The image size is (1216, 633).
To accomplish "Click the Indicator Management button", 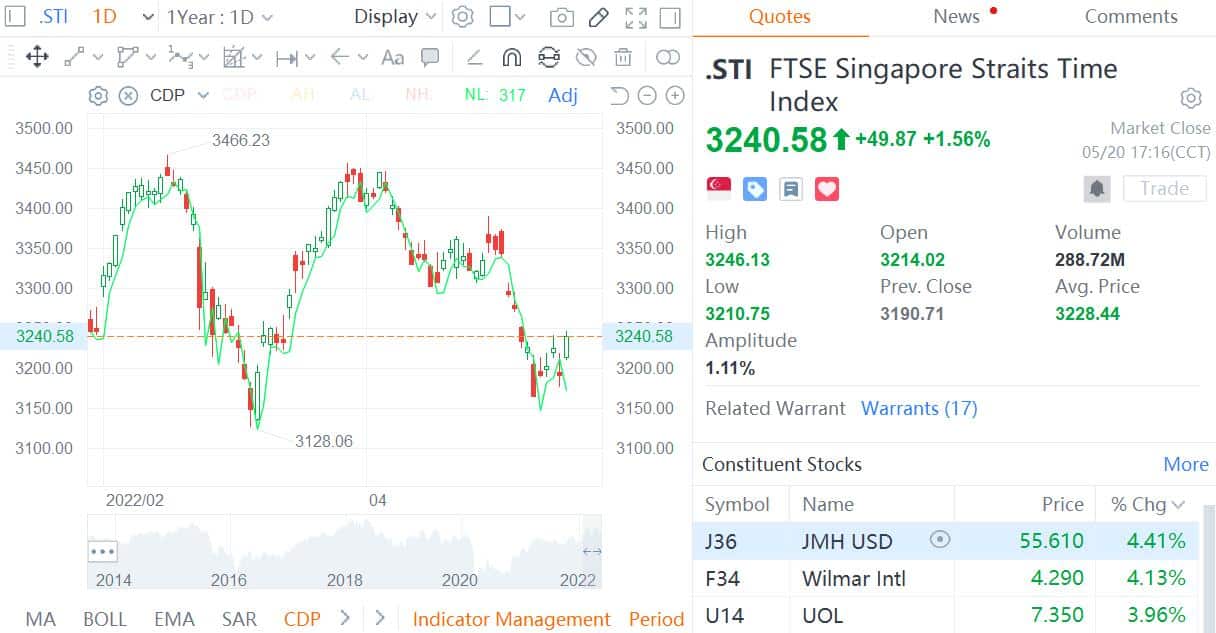I will pos(511,619).
